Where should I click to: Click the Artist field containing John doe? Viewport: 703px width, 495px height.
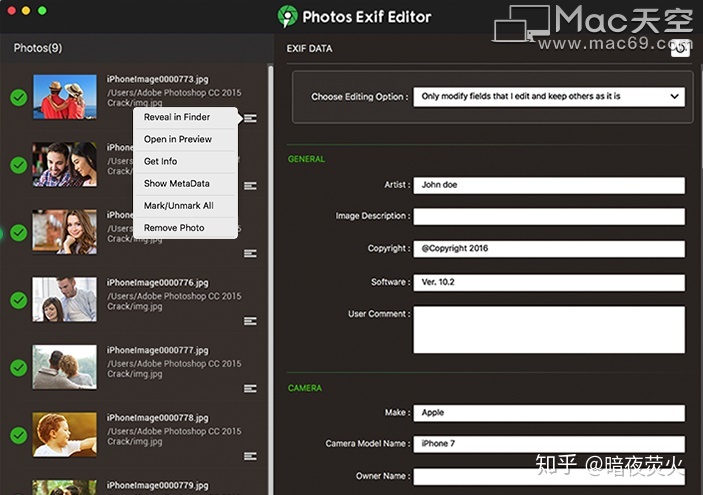[x=549, y=185]
